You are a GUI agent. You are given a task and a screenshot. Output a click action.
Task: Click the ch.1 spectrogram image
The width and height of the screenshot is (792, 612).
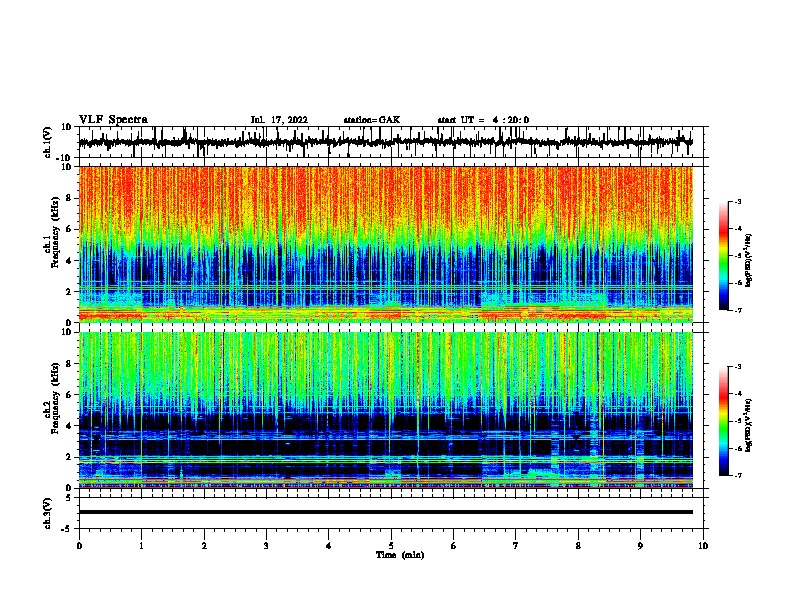pos(385,244)
